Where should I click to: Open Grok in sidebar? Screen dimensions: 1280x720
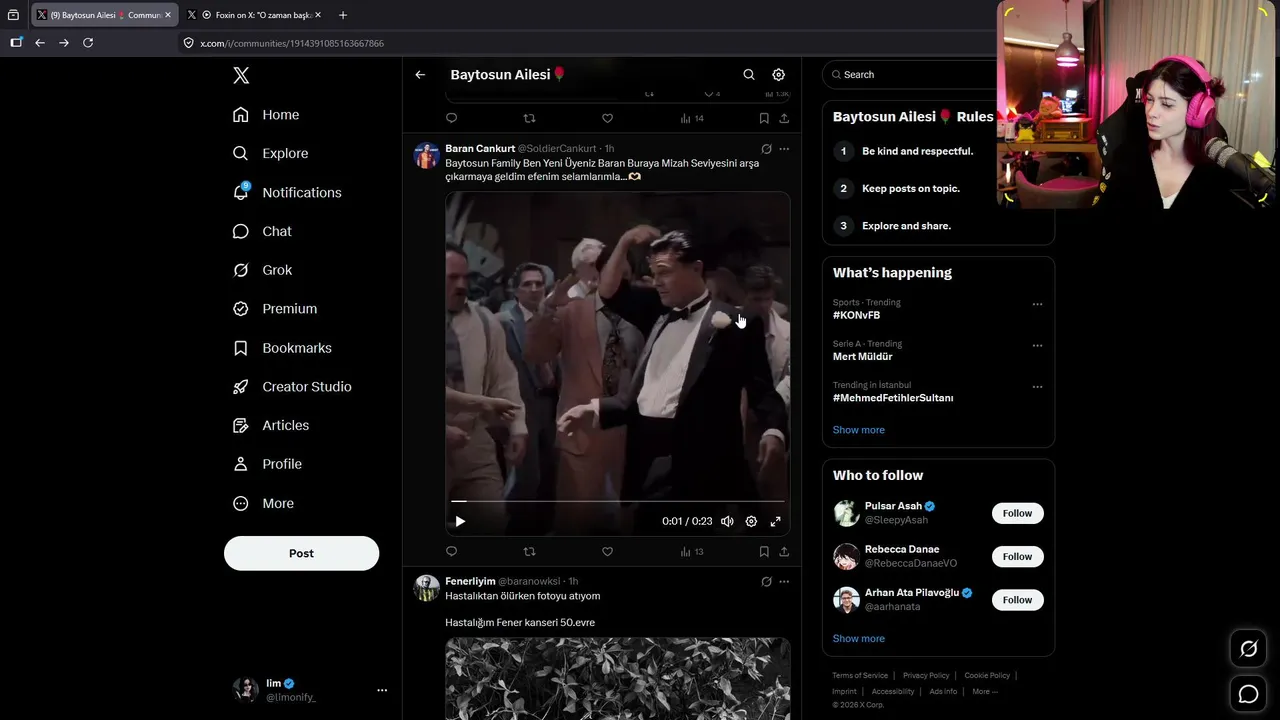[x=262, y=270]
